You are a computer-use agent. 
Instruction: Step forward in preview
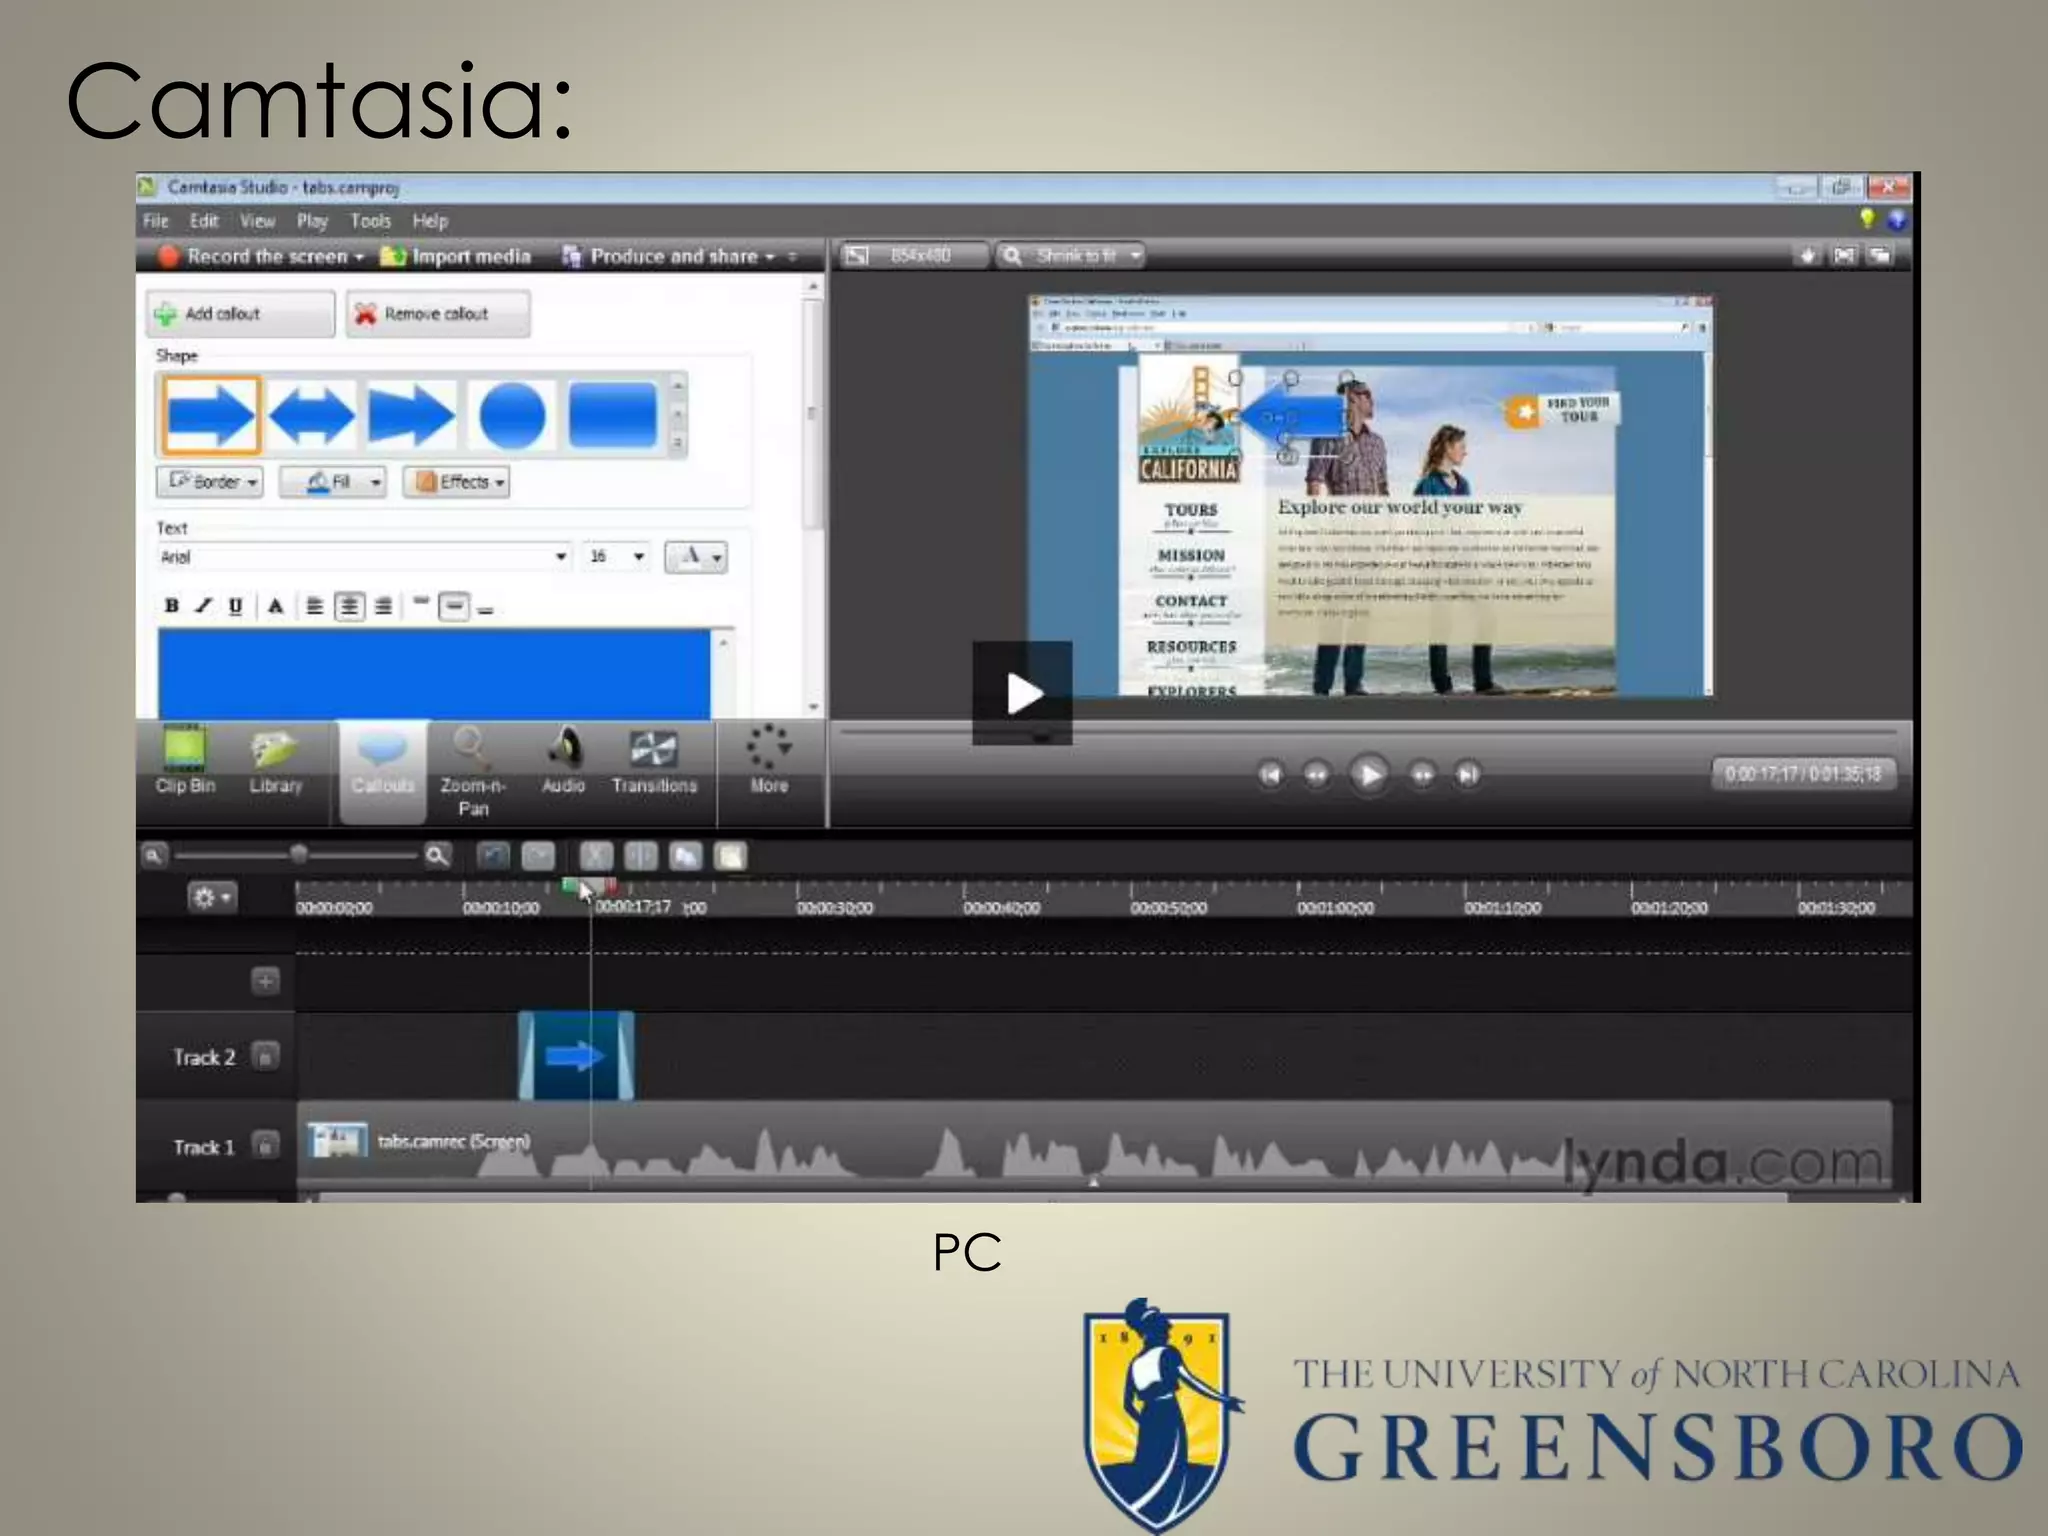click(1421, 774)
